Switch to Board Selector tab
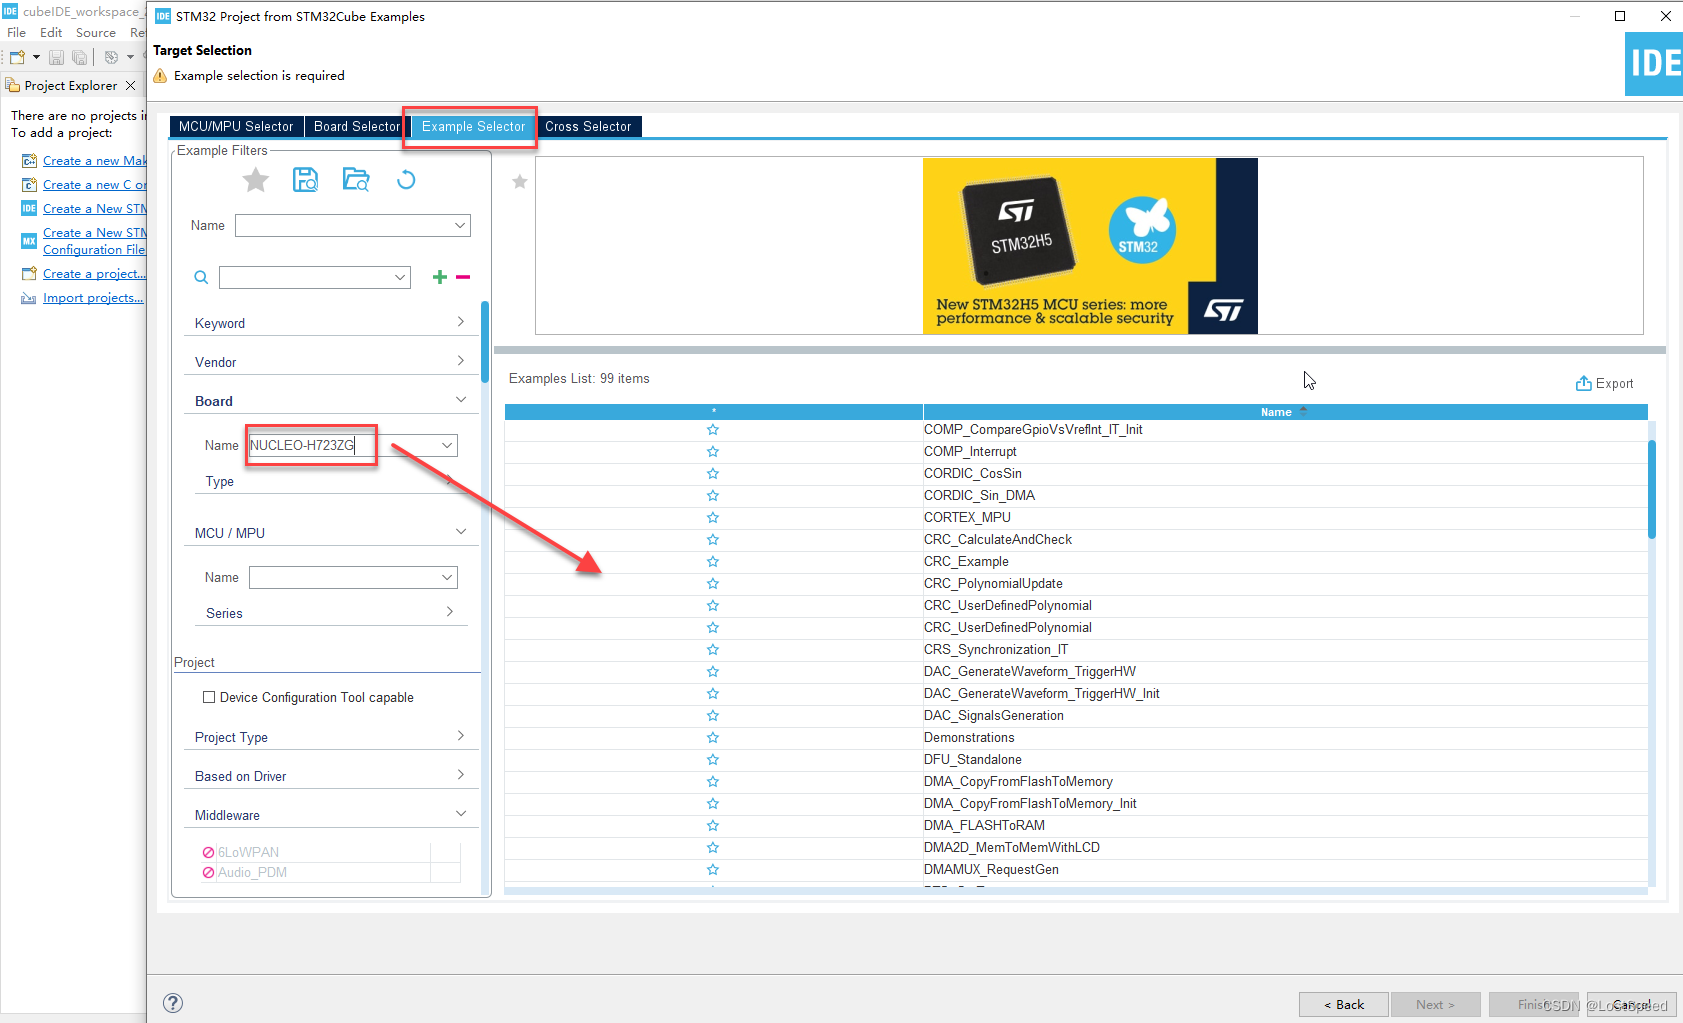This screenshot has width=1683, height=1023. [x=356, y=126]
